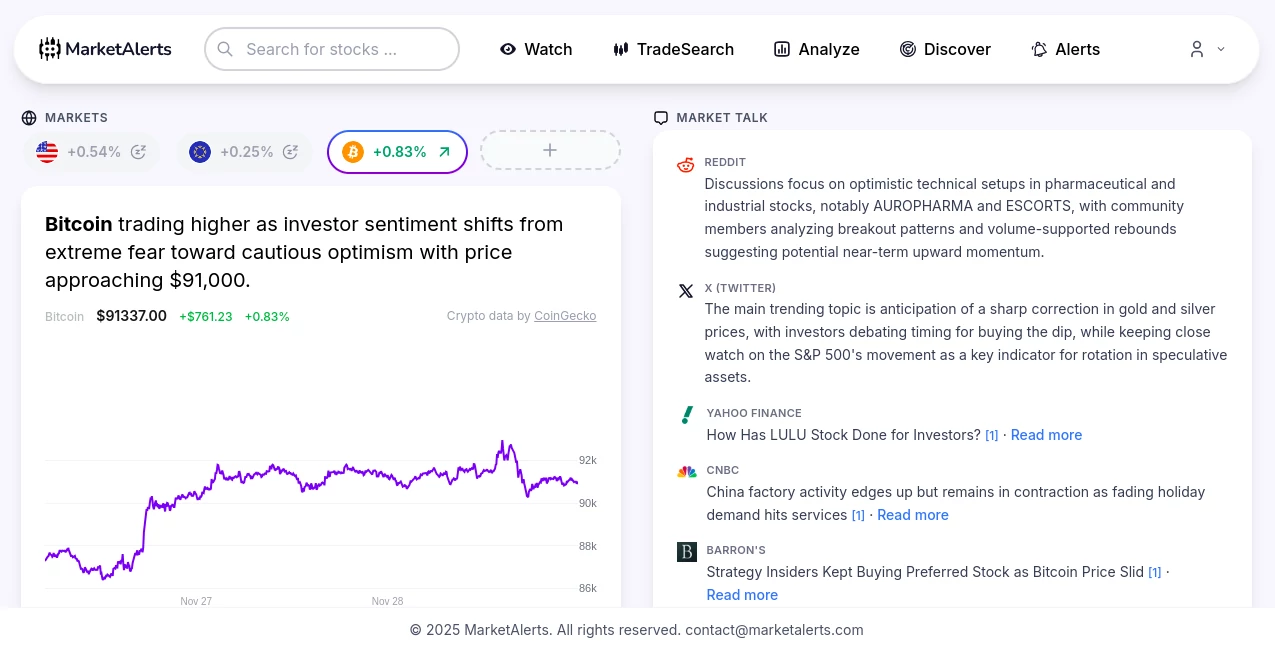
Task: Refresh the EU market data
Action: coord(290,151)
